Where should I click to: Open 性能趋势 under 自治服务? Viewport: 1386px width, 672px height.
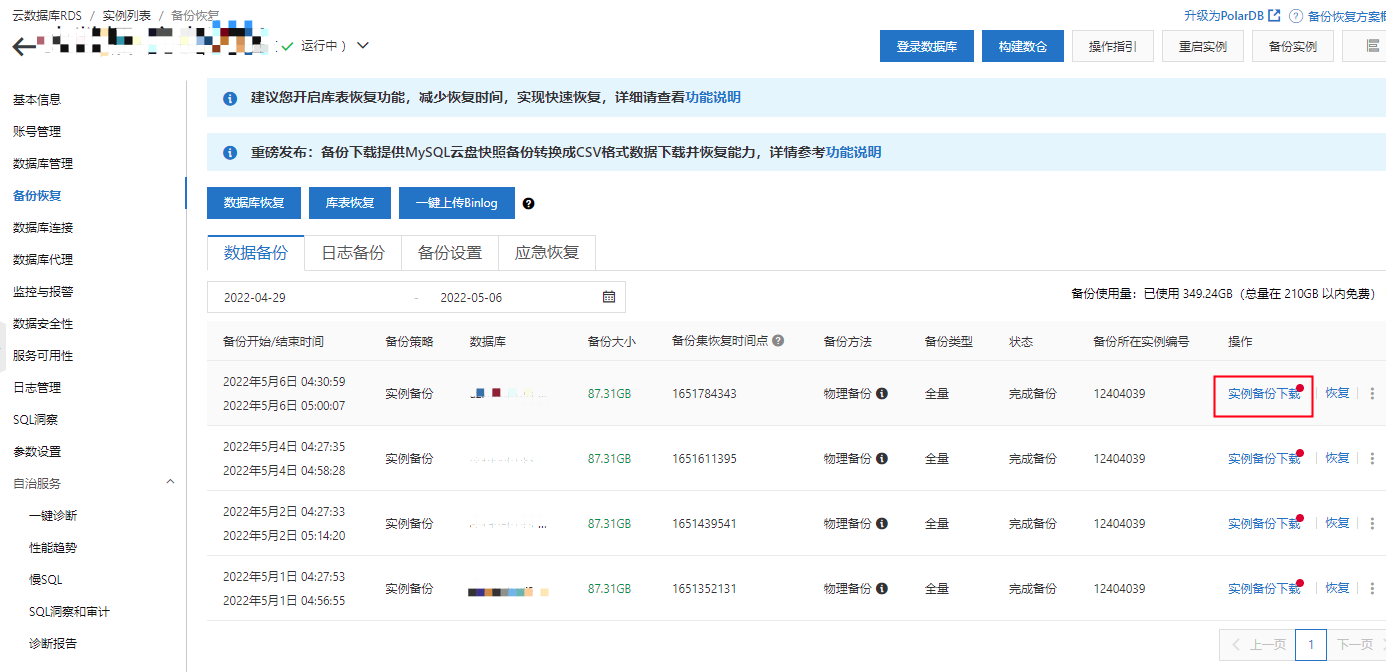54,547
